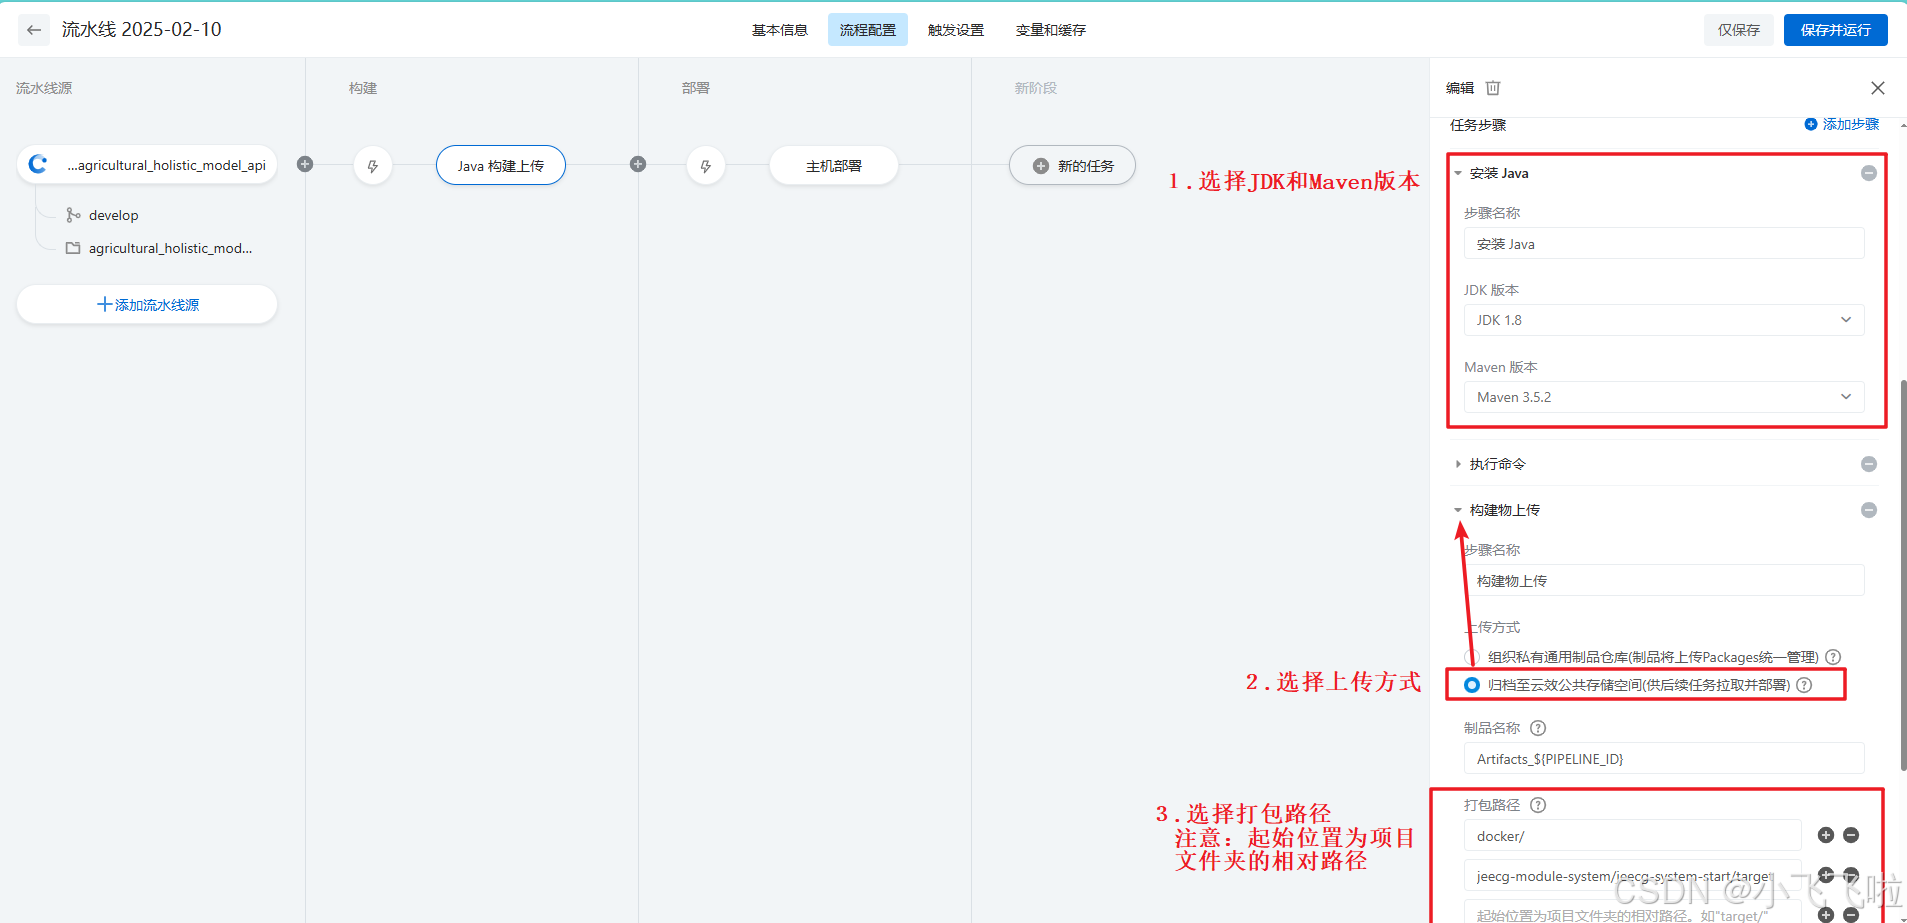The width and height of the screenshot is (1907, 923).
Task: Click the branch icon next to develop
Action: (73, 215)
